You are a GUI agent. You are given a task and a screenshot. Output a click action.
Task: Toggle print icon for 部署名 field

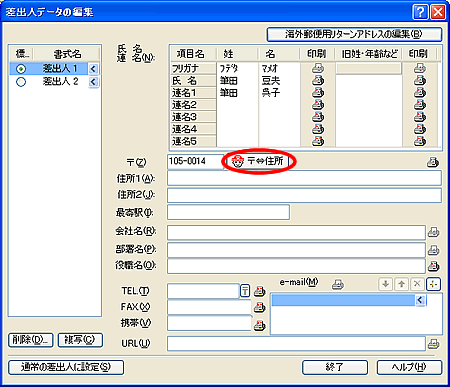[433, 250]
